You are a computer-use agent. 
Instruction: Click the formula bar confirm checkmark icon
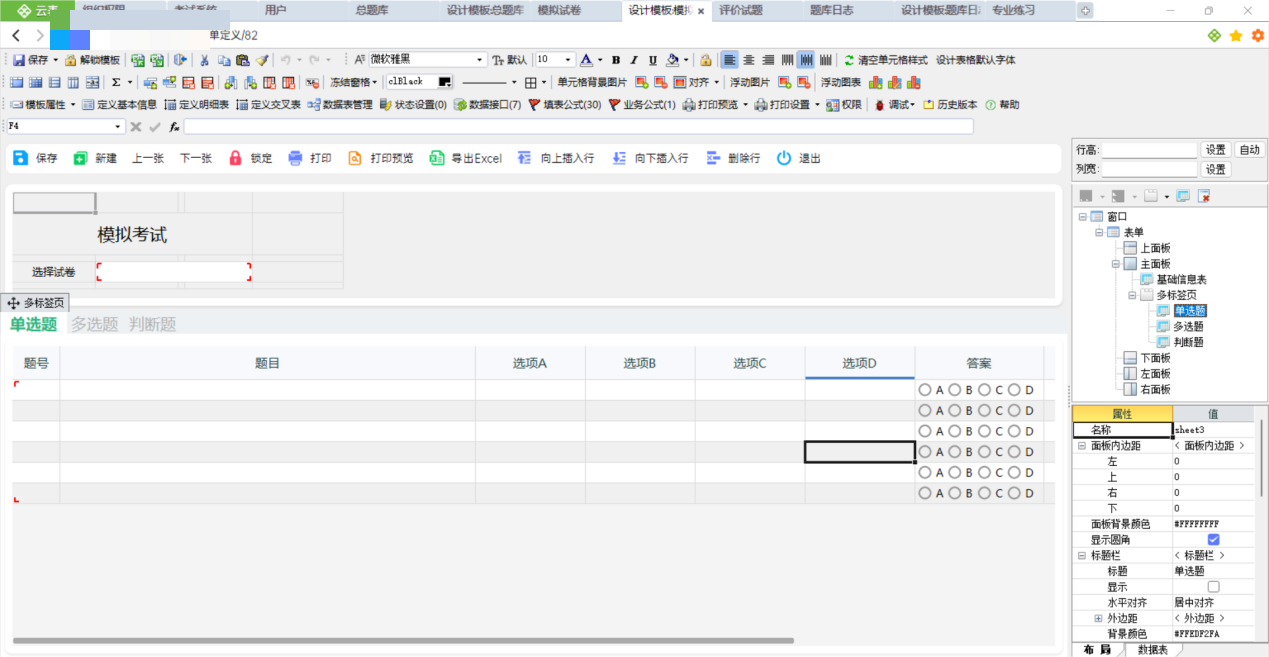click(x=154, y=127)
